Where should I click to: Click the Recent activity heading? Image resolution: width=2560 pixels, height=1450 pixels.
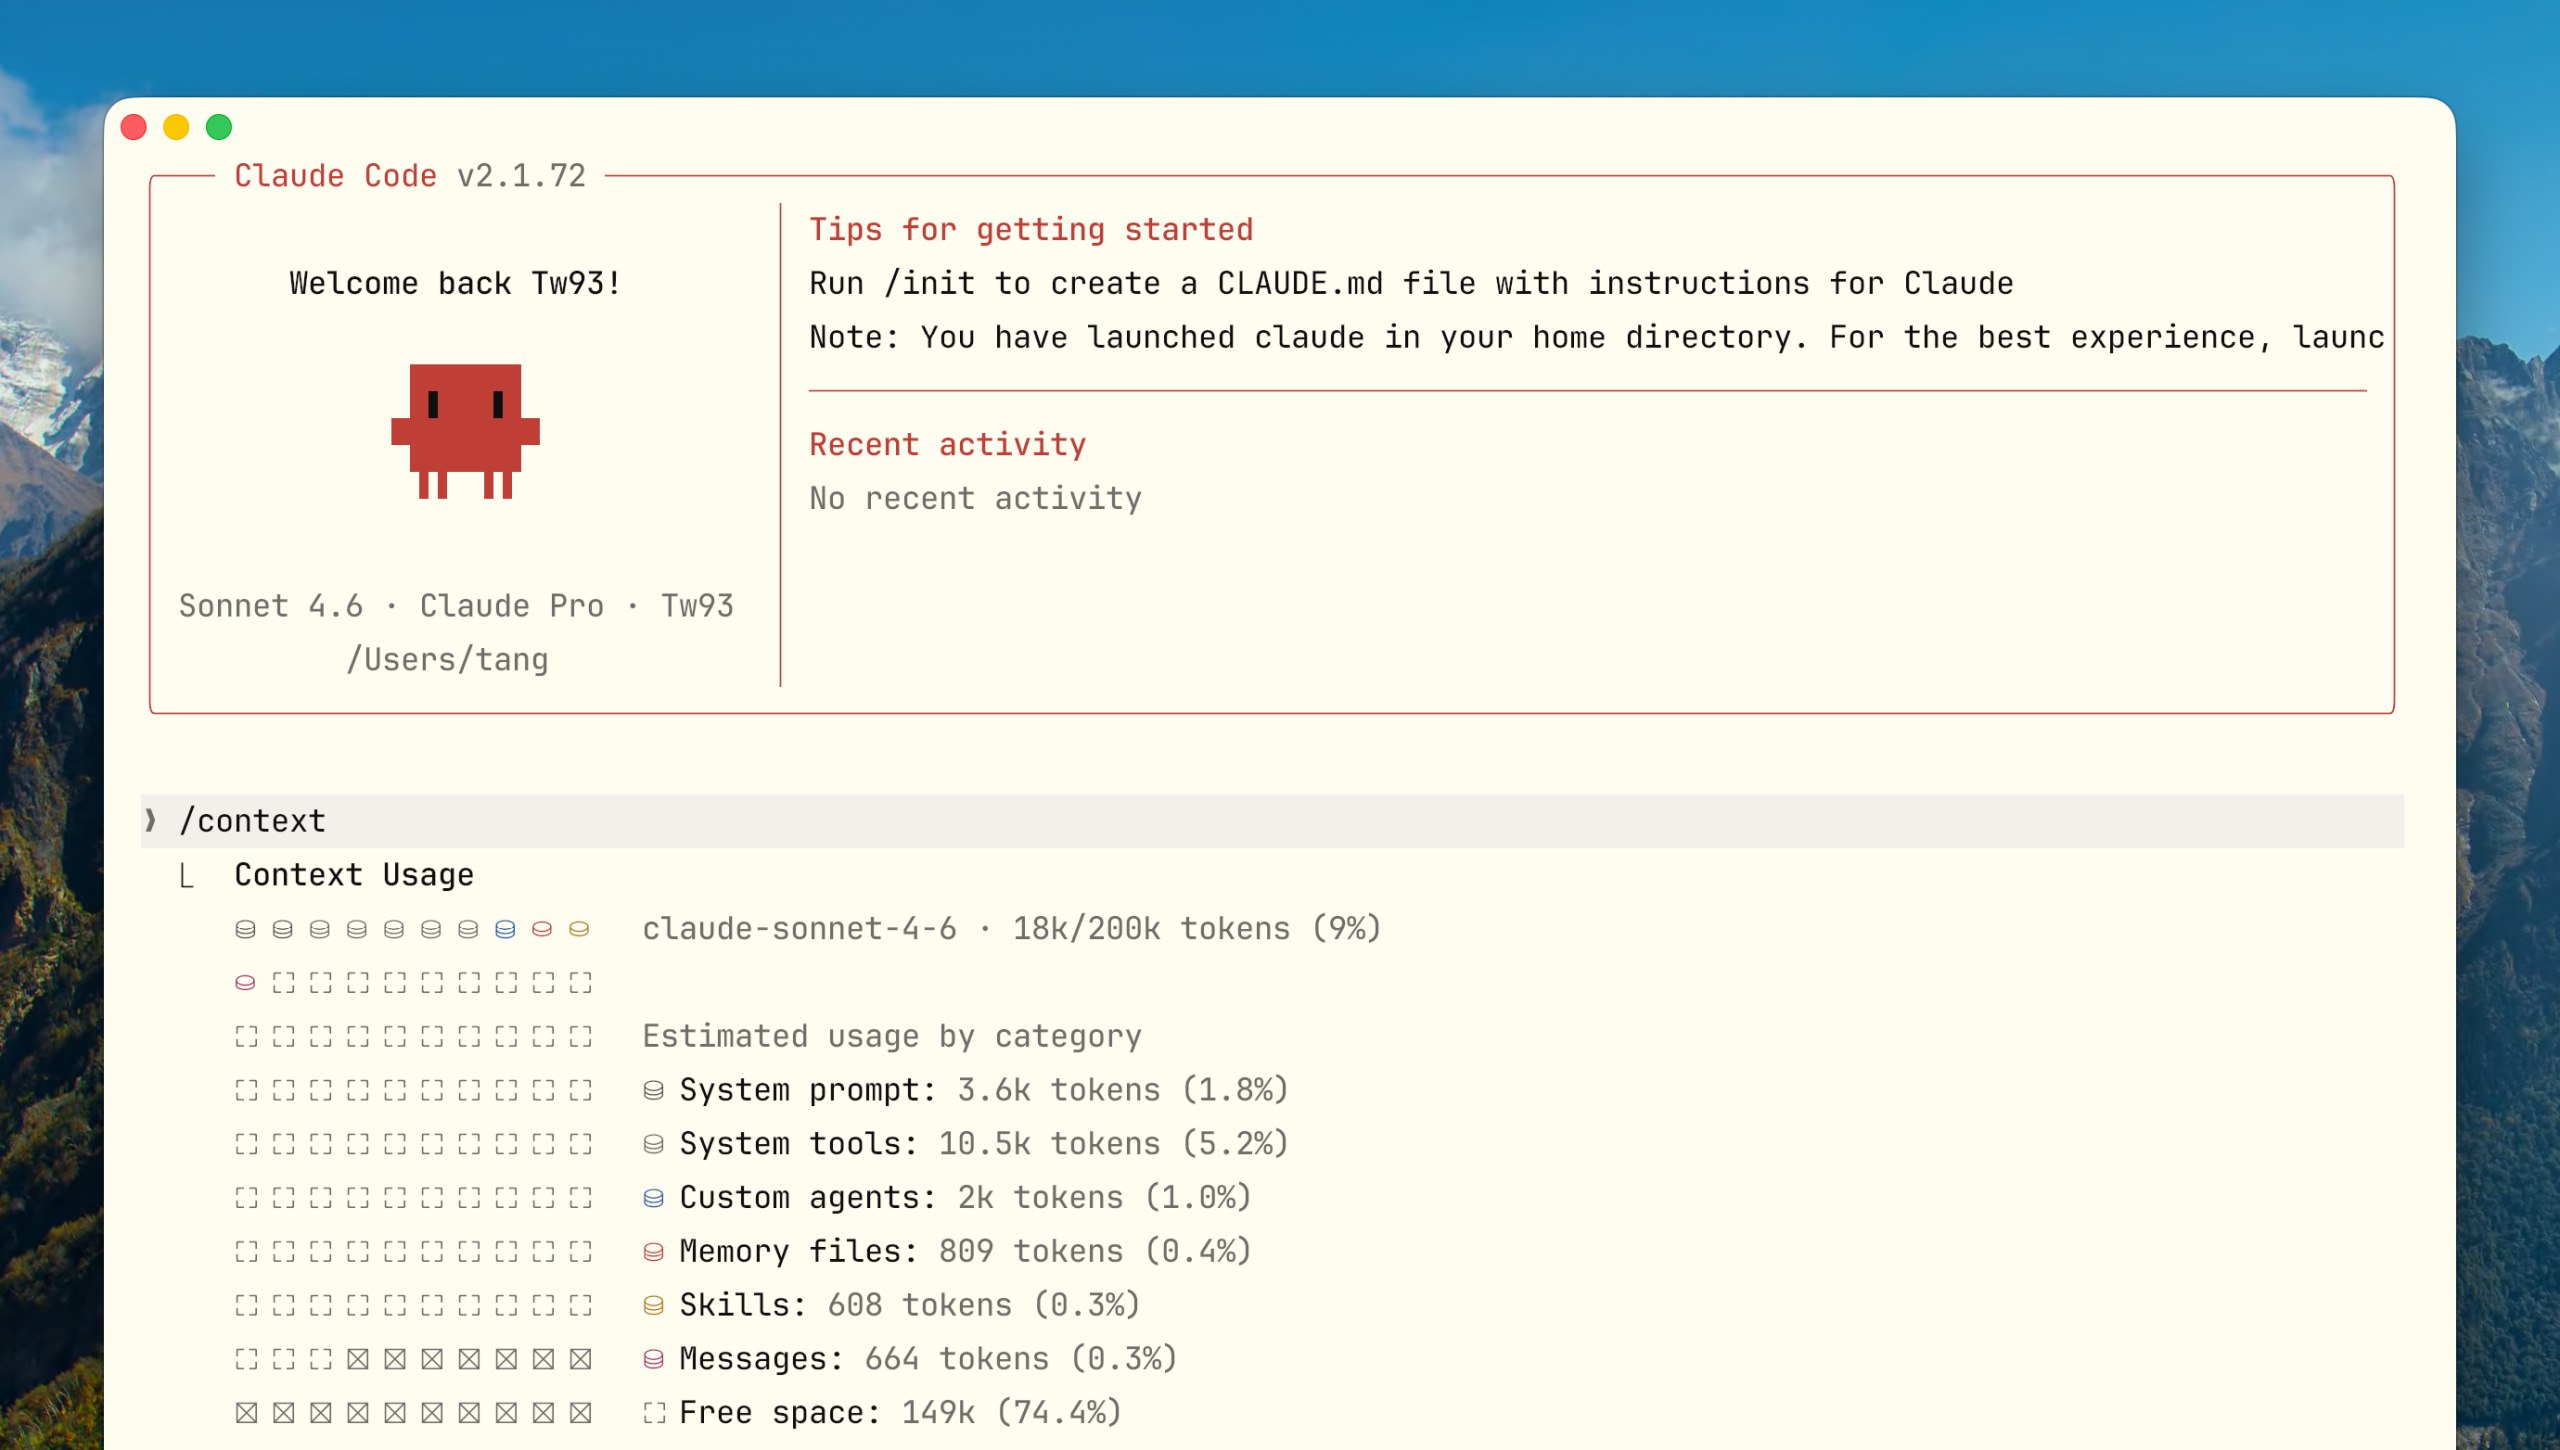(x=947, y=445)
